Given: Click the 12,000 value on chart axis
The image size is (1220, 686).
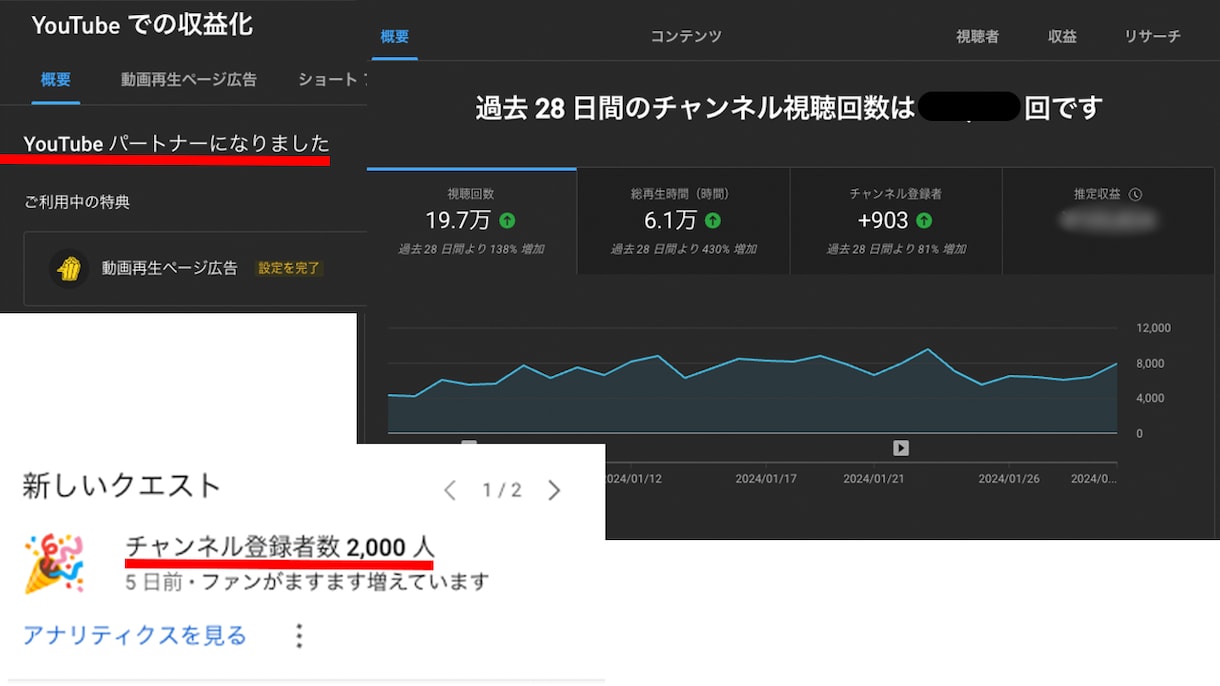Looking at the screenshot, I should [x=1154, y=328].
